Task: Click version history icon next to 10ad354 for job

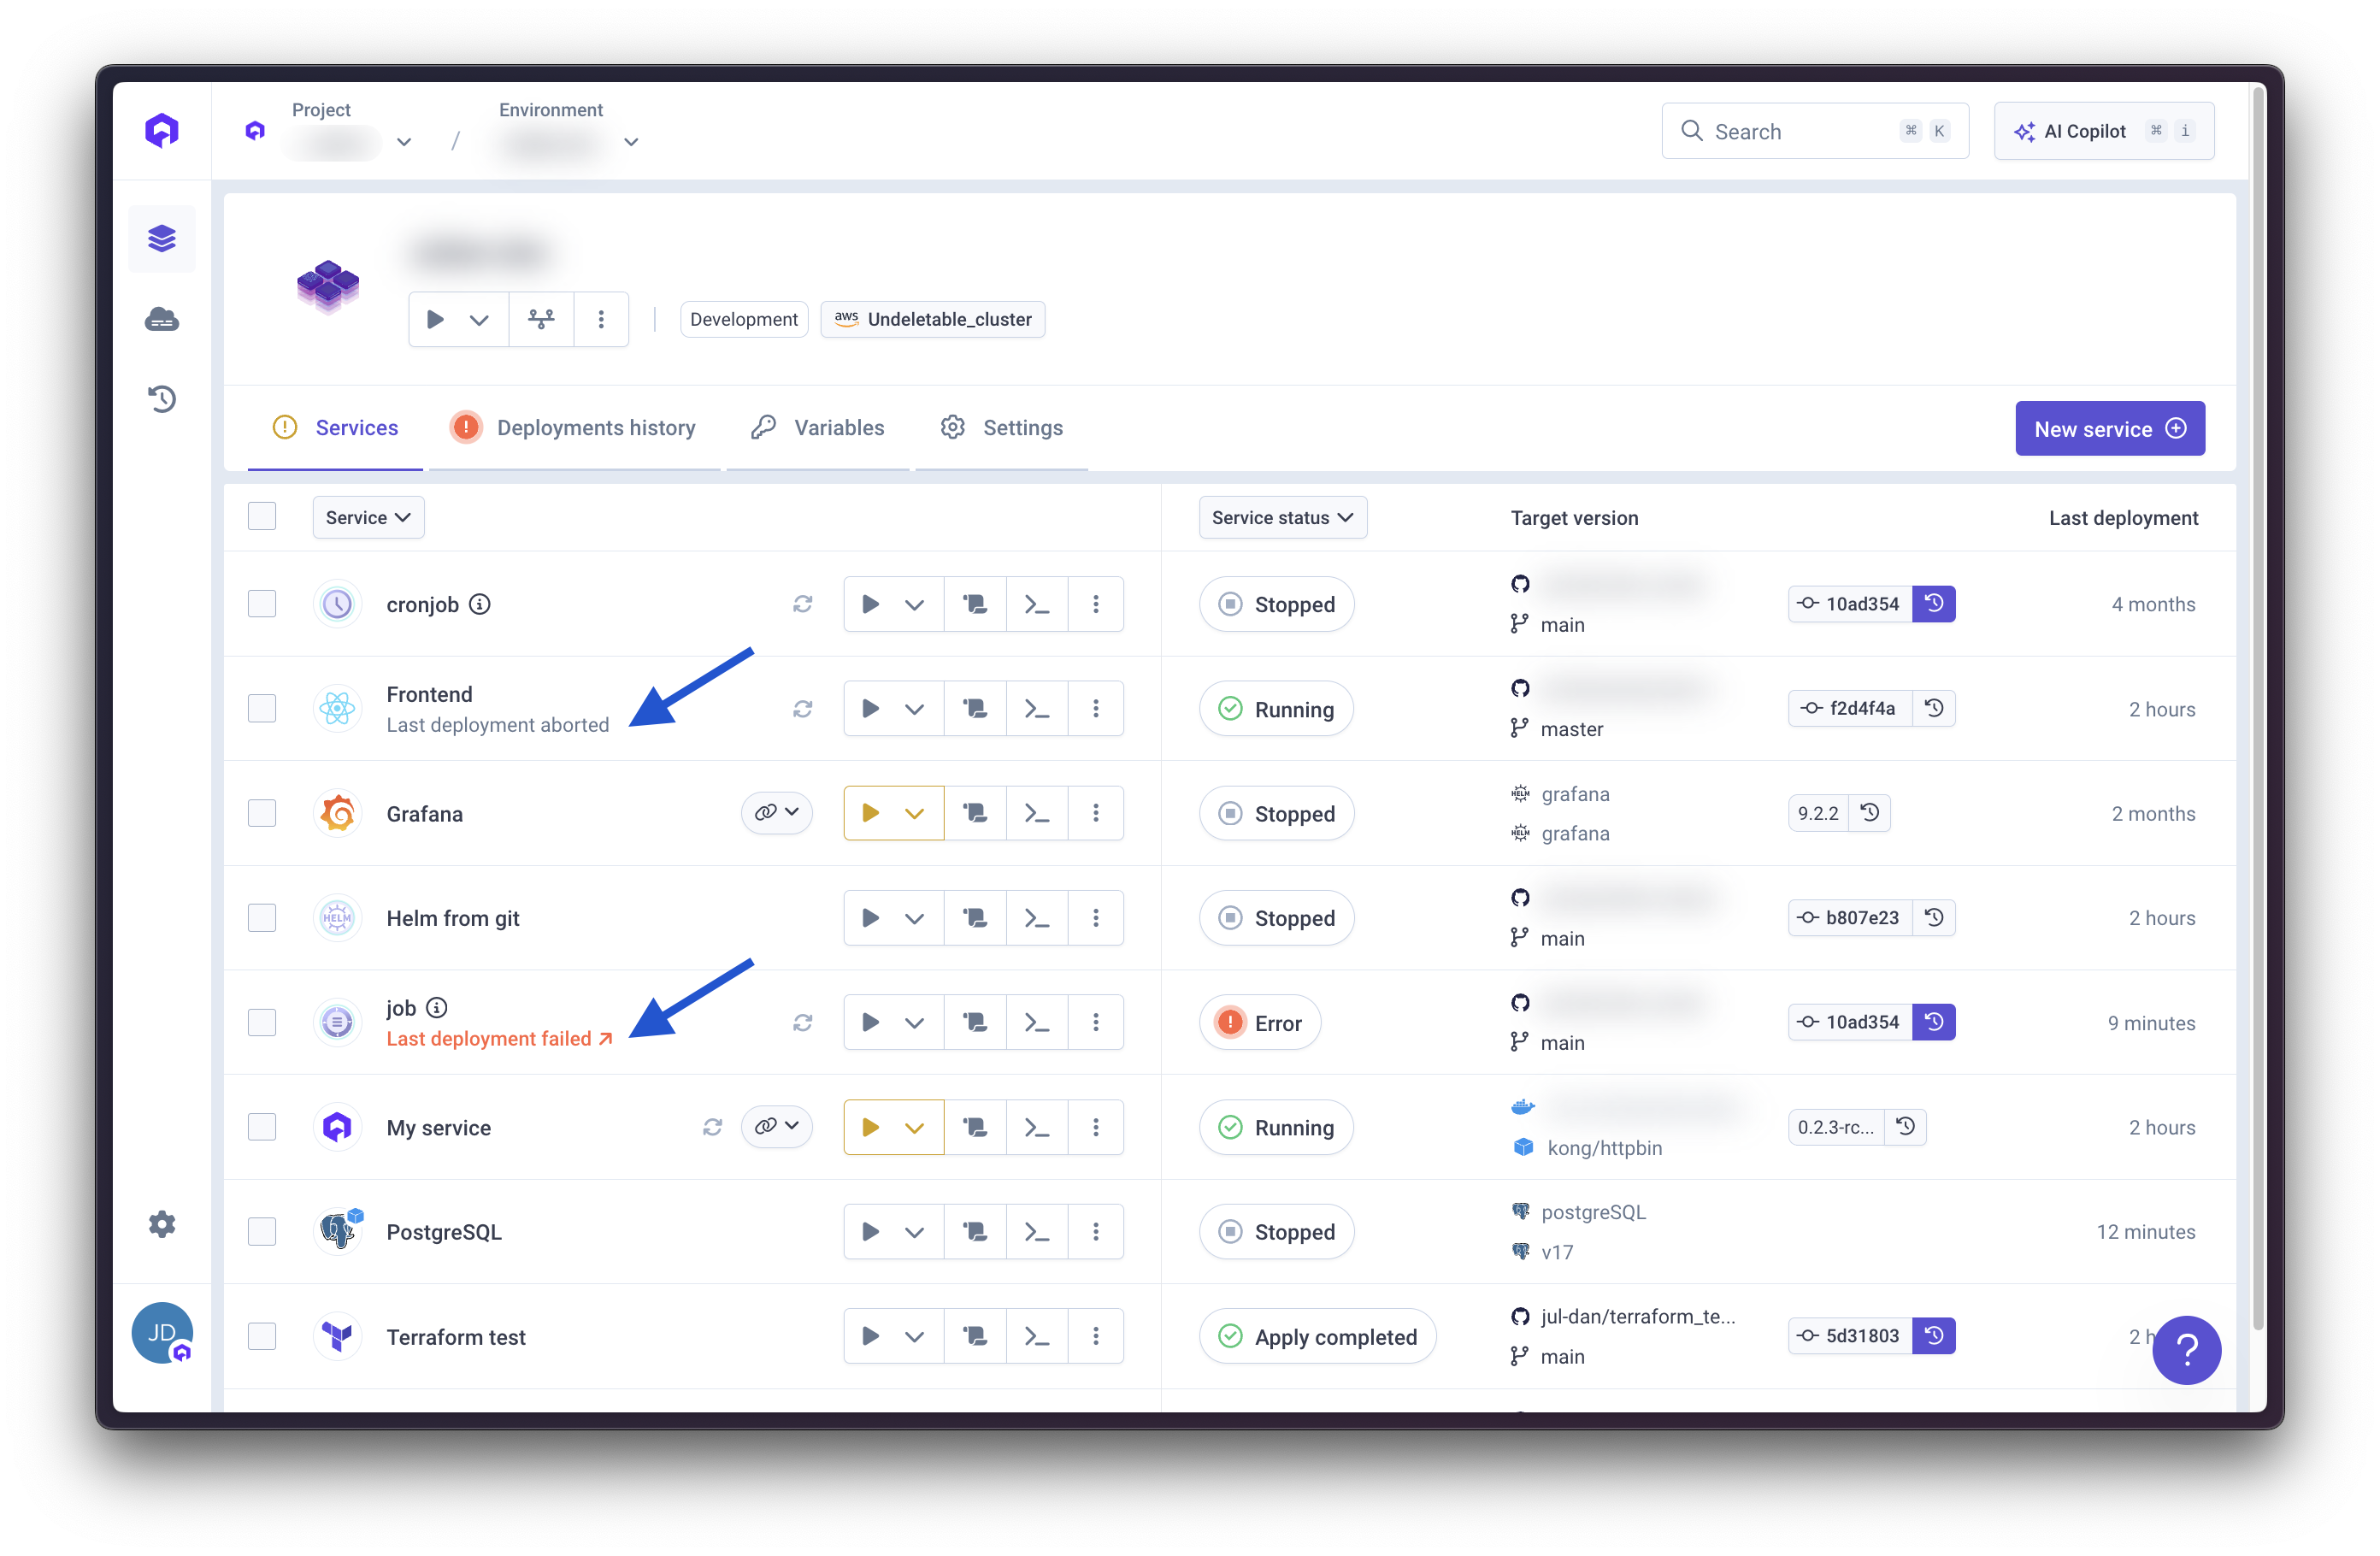Action: click(1933, 1022)
